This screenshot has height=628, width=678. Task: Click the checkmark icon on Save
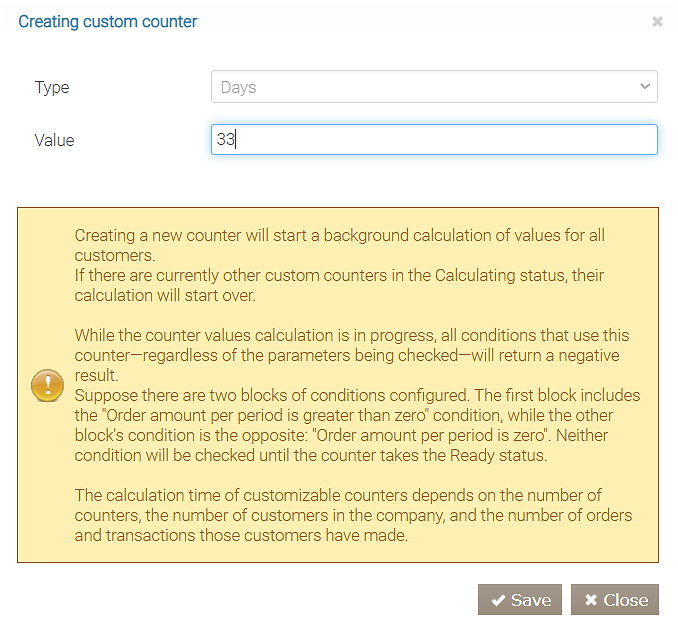click(x=497, y=600)
